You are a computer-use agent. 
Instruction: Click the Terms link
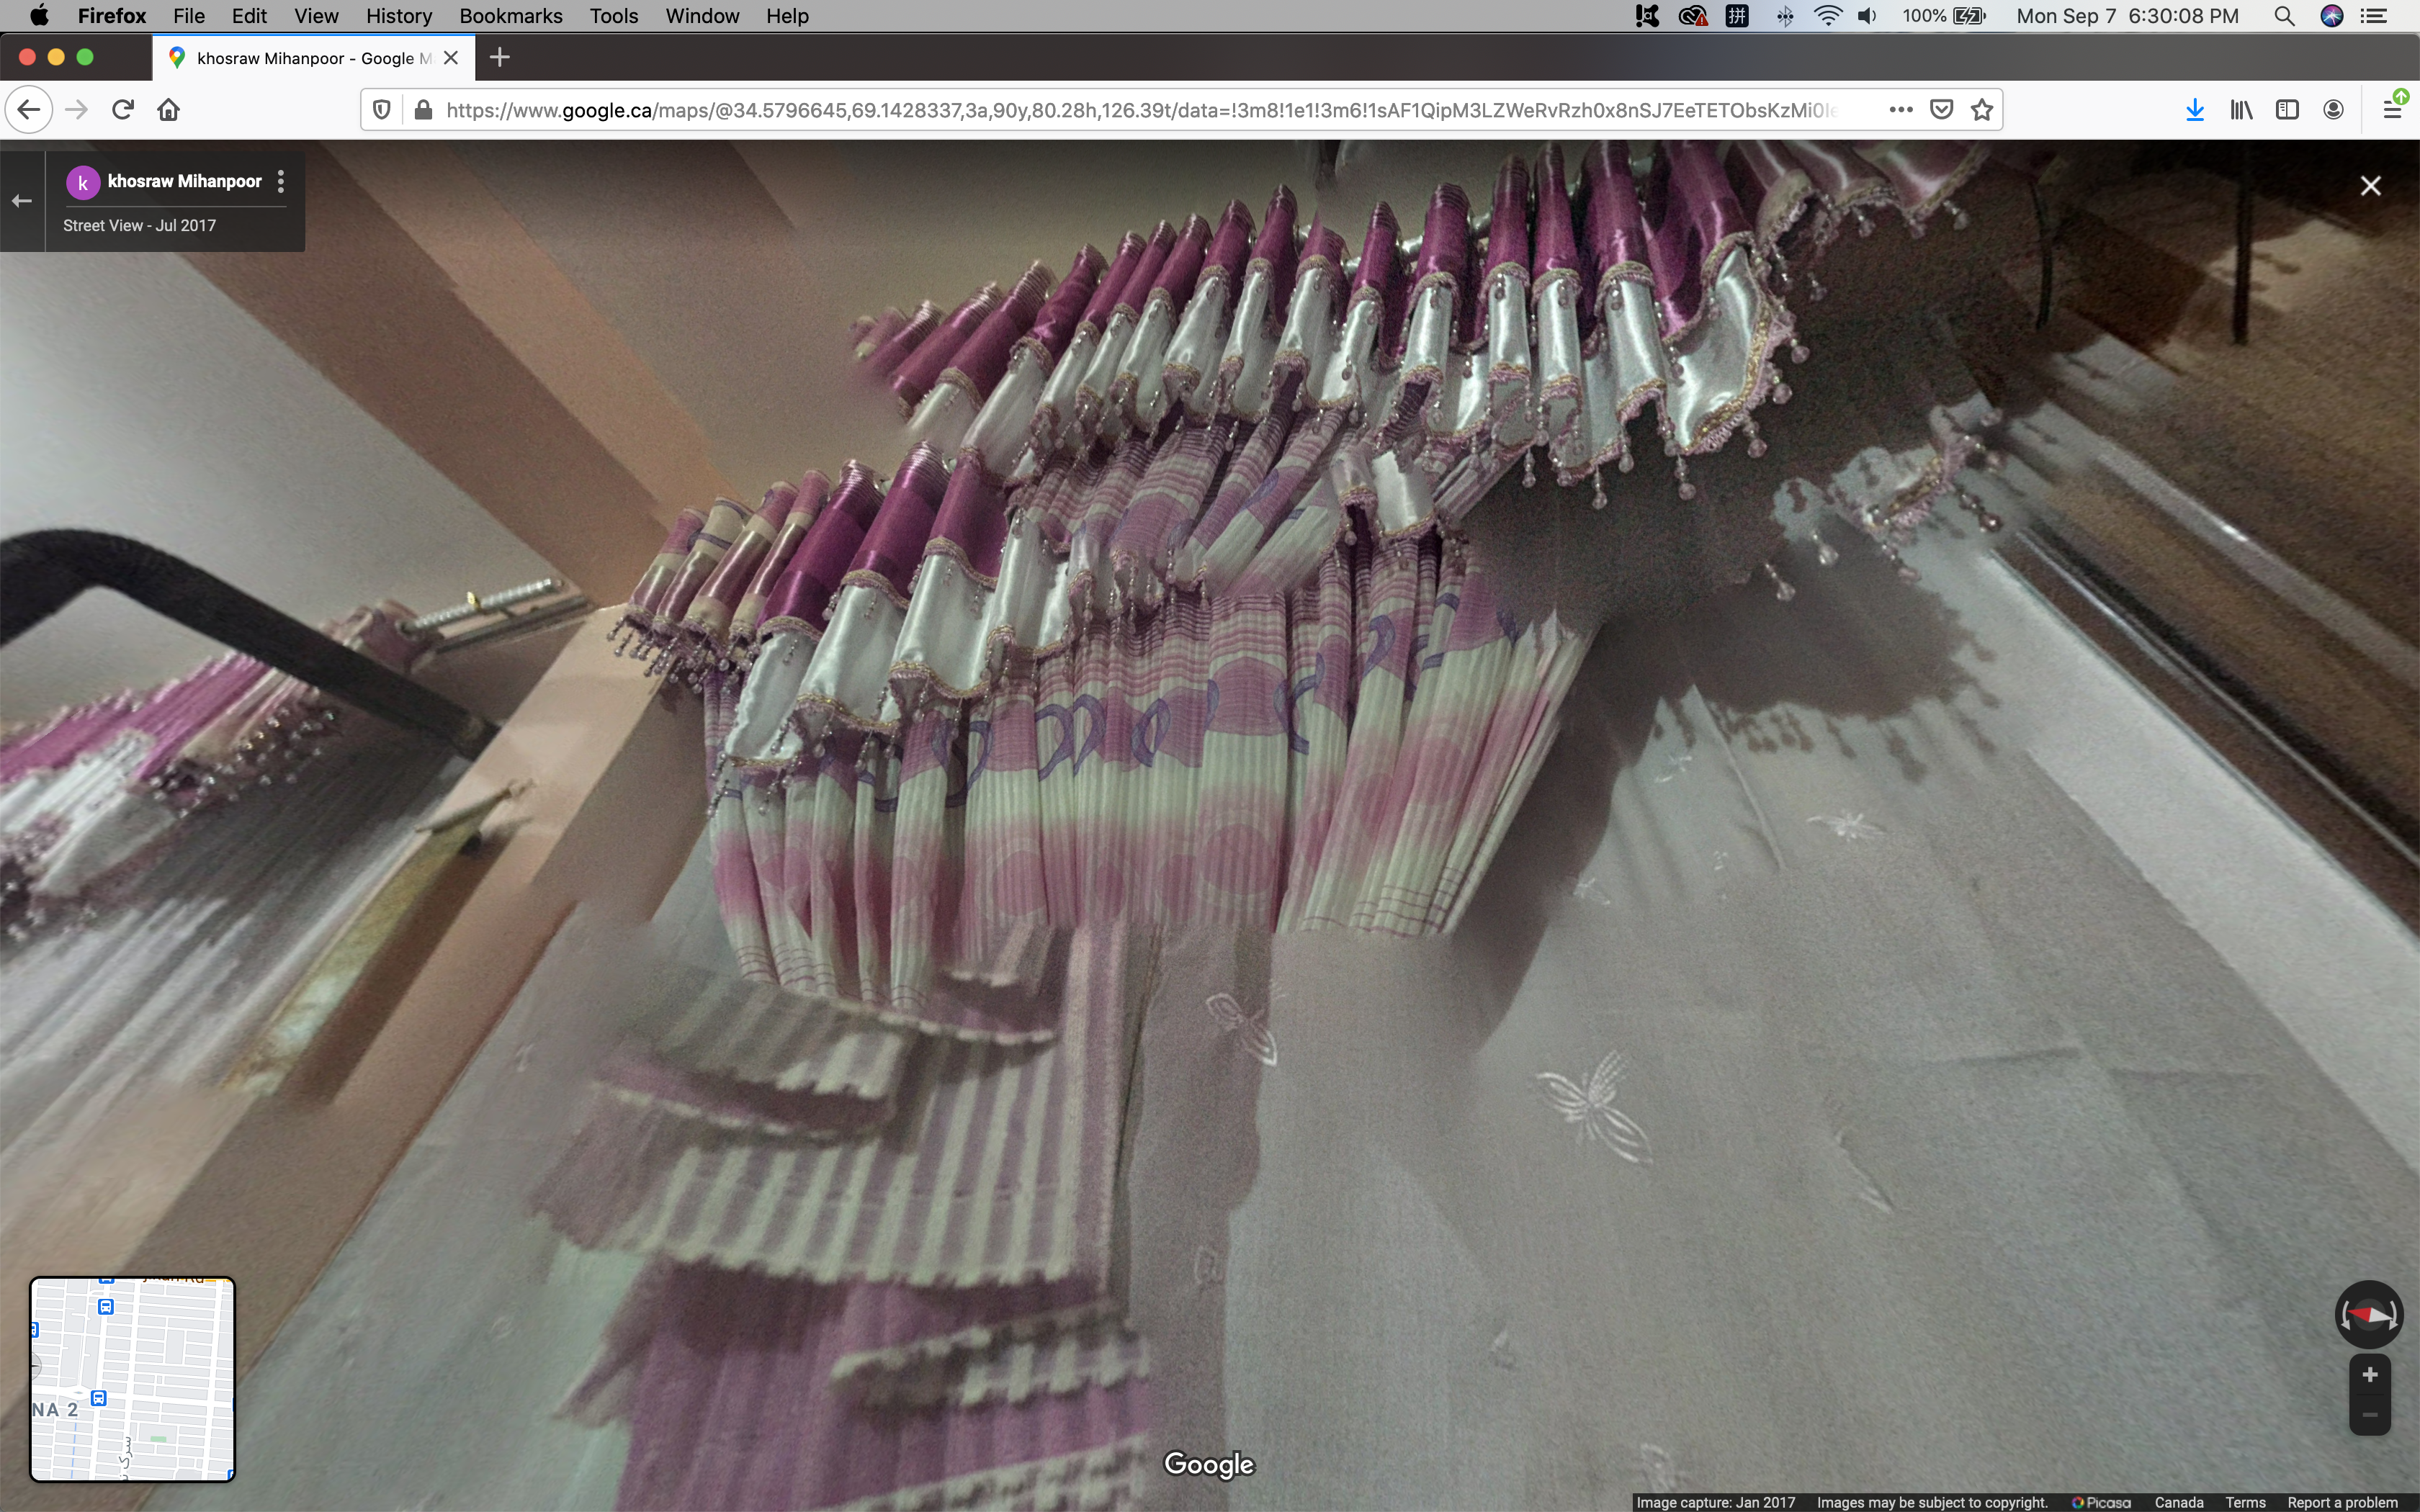[x=2245, y=1502]
